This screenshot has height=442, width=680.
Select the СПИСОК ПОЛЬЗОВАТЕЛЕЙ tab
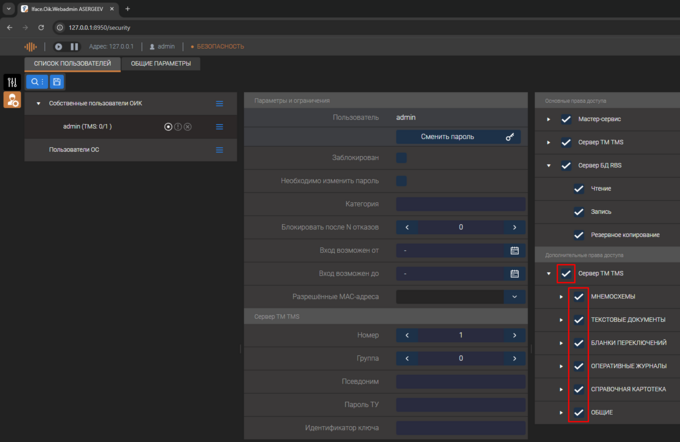73,64
